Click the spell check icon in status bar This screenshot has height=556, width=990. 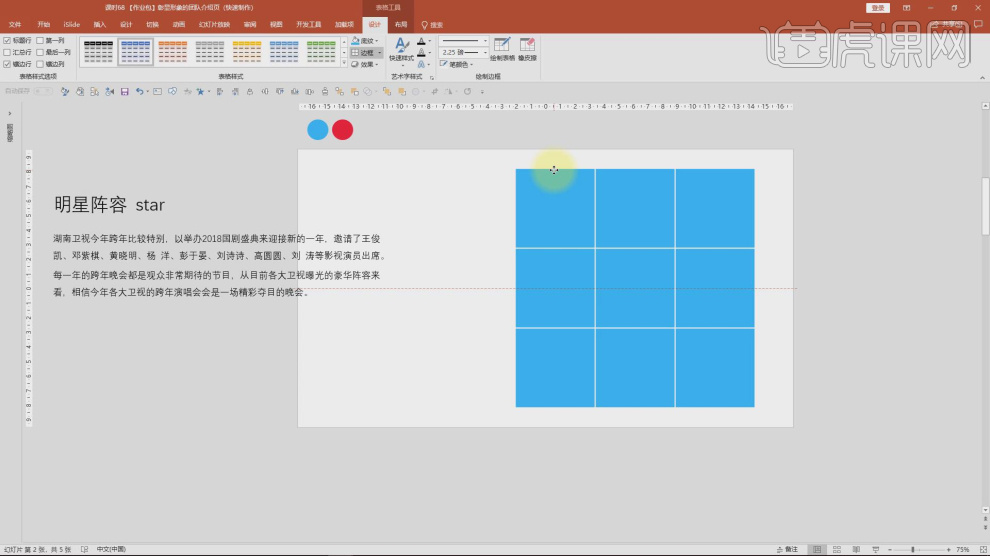click(84, 550)
